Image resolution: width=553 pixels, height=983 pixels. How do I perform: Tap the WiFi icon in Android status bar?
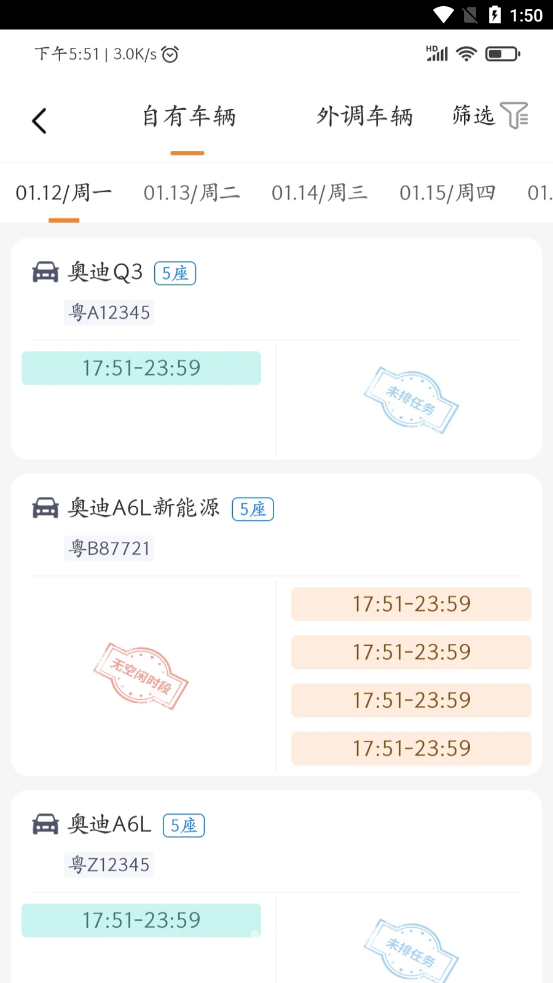click(443, 14)
